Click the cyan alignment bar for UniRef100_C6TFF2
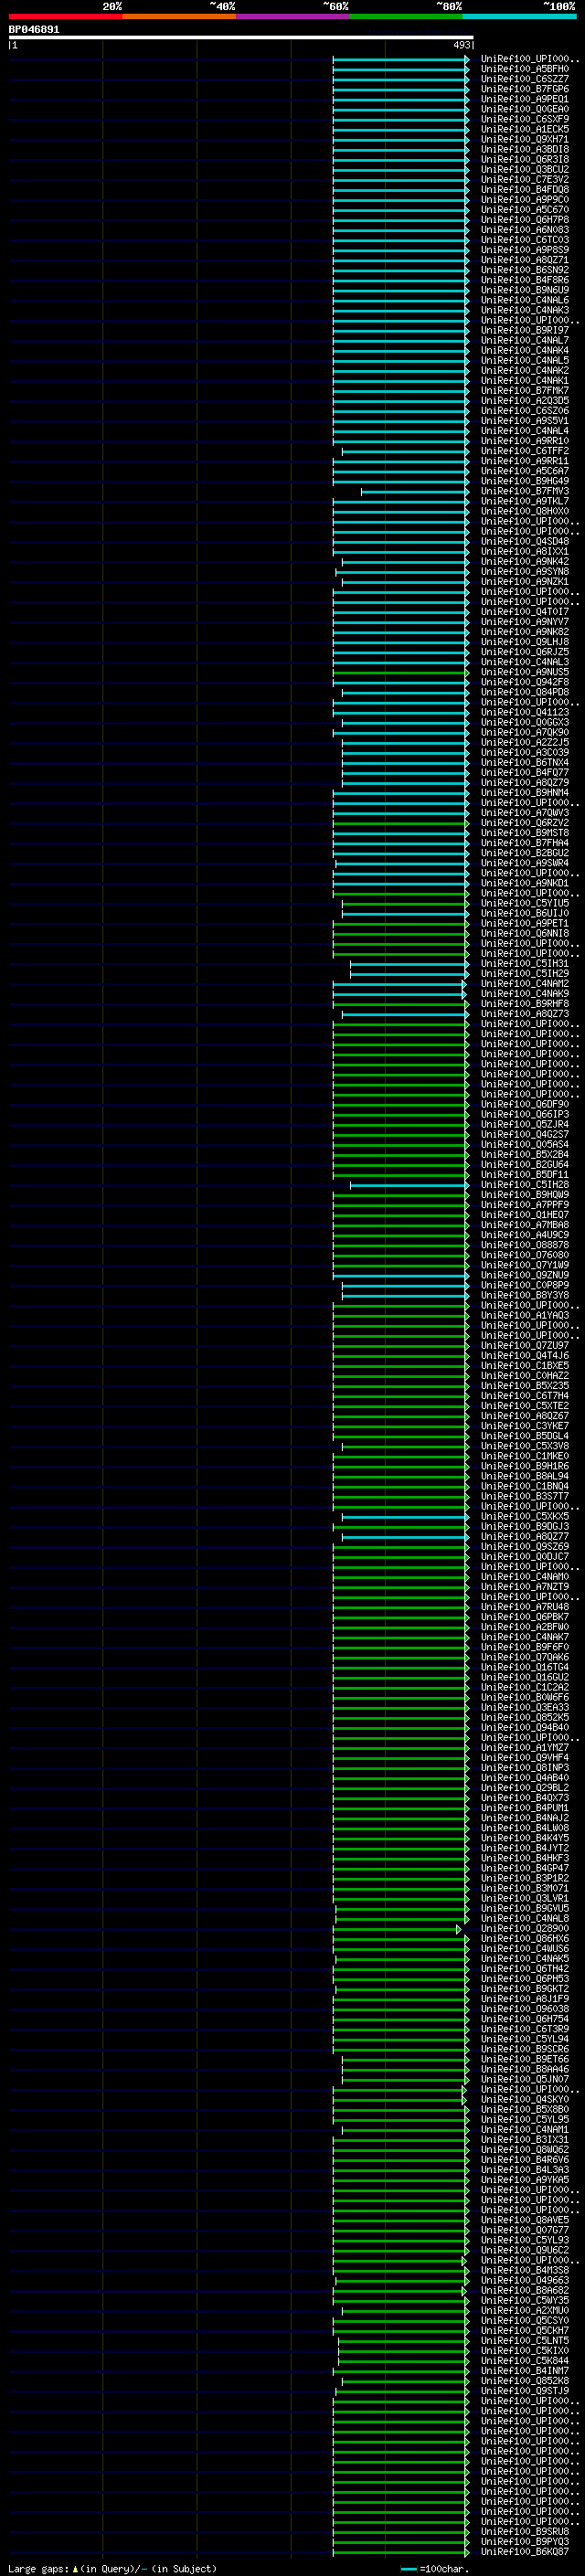 click(x=405, y=451)
